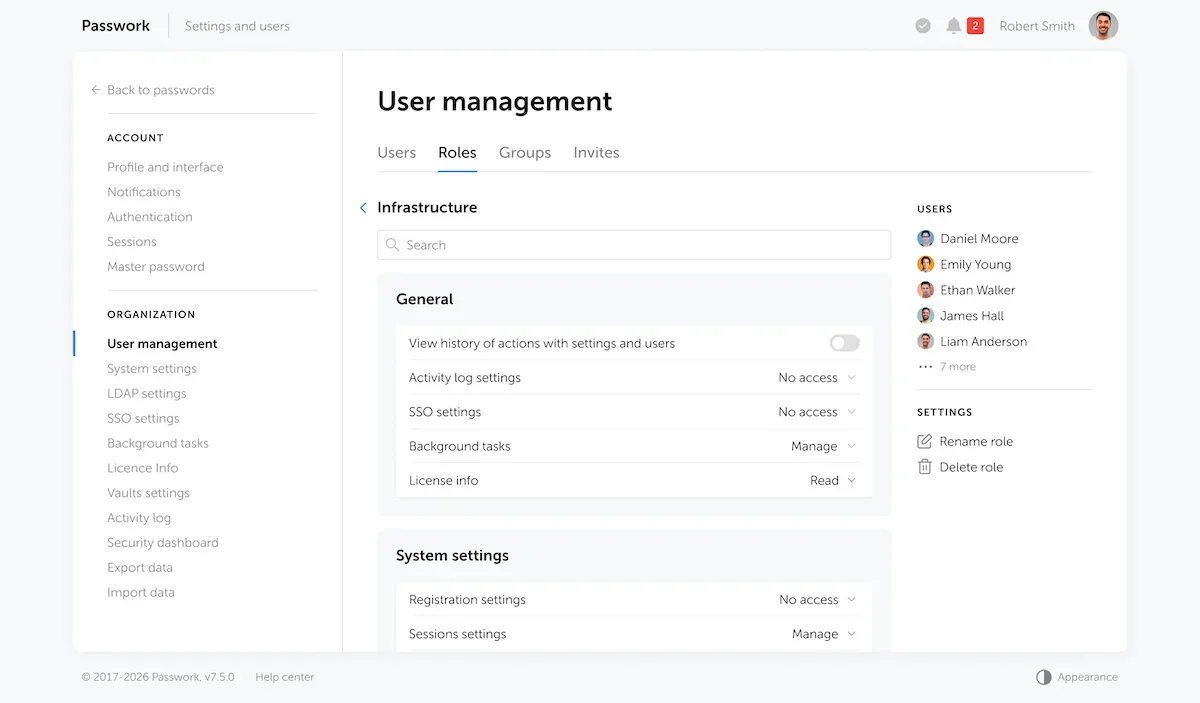This screenshot has height=703, width=1200.
Task: Open Profile and interface settings
Action: tap(165, 167)
